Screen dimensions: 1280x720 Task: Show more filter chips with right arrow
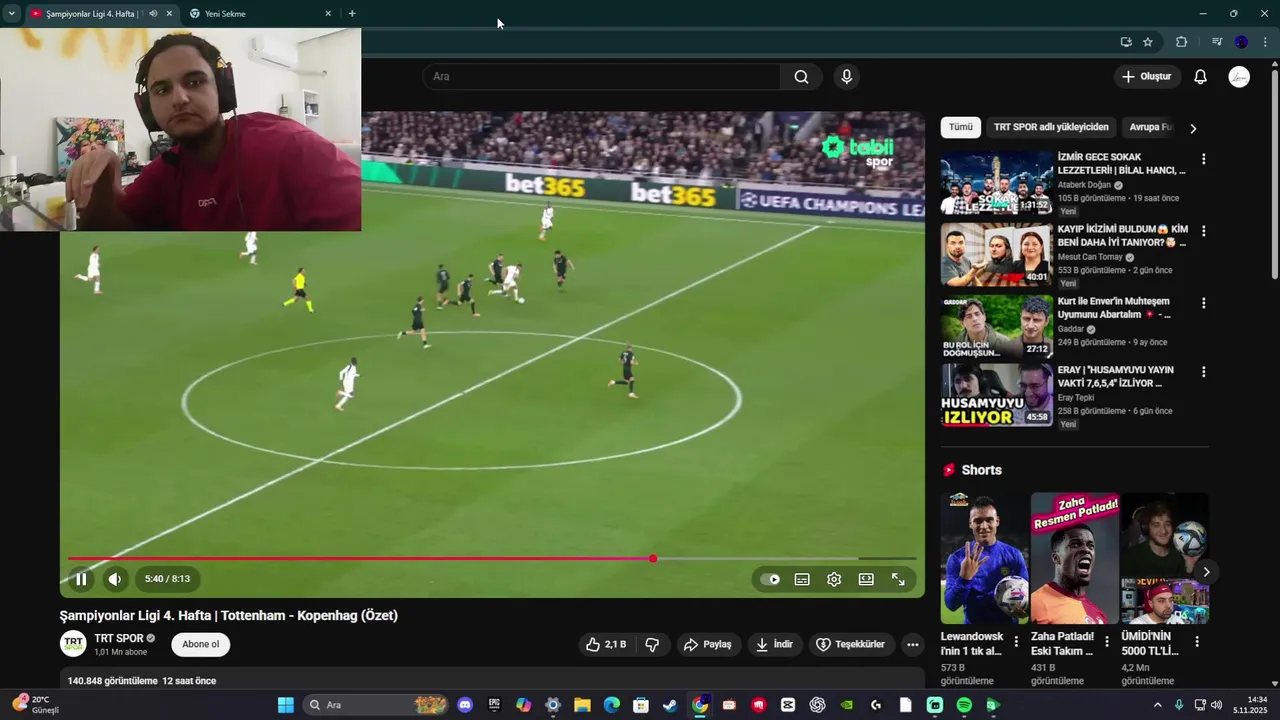(x=1192, y=128)
